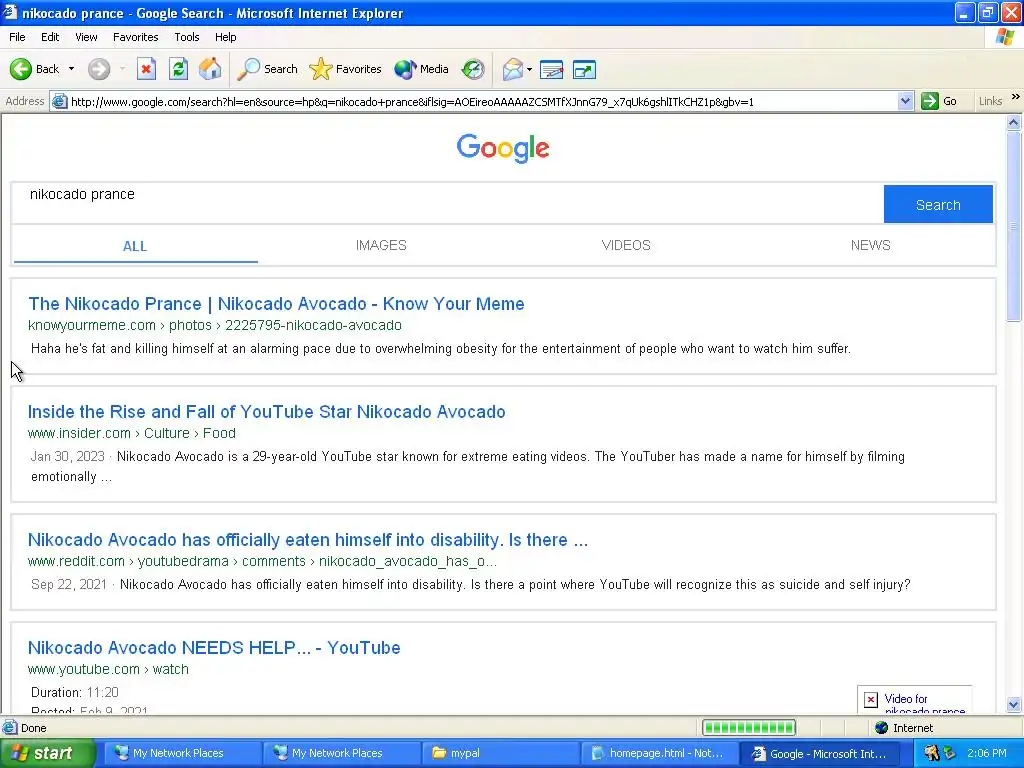Click scrollbar down arrow
The width and height of the screenshot is (1024, 768).
(1014, 705)
